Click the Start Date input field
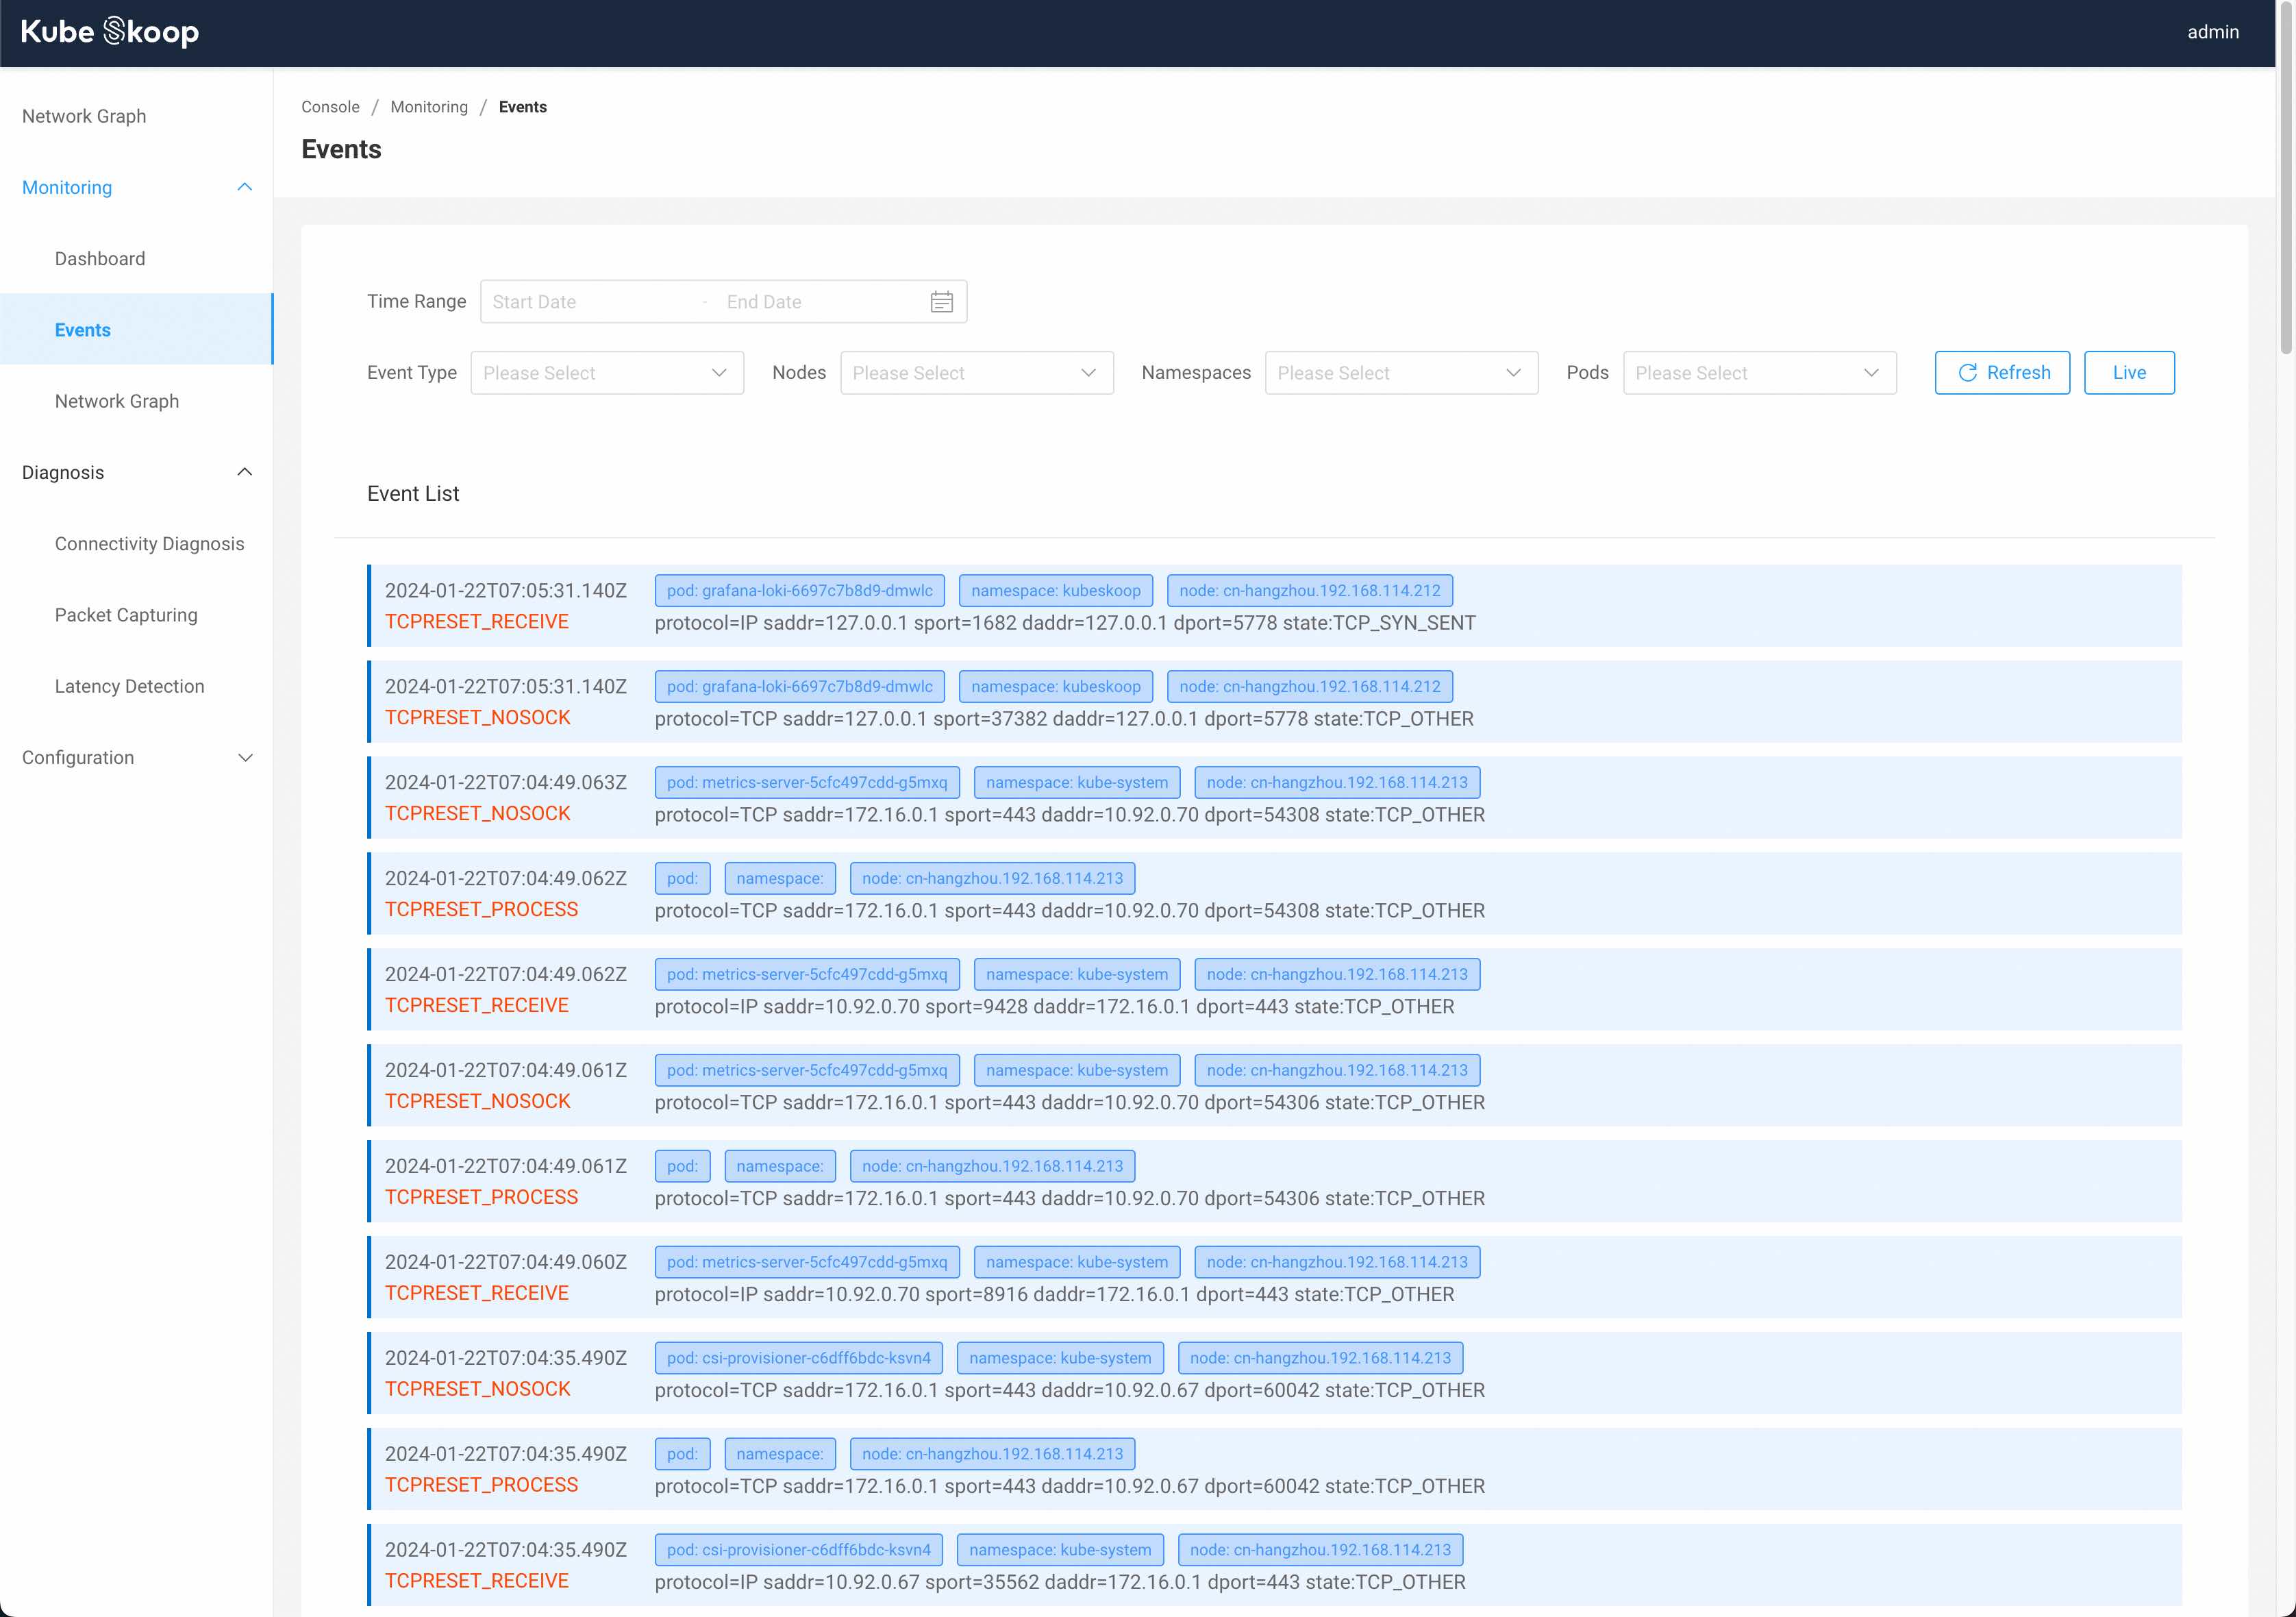Image resolution: width=2296 pixels, height=1617 pixels. (x=590, y=302)
